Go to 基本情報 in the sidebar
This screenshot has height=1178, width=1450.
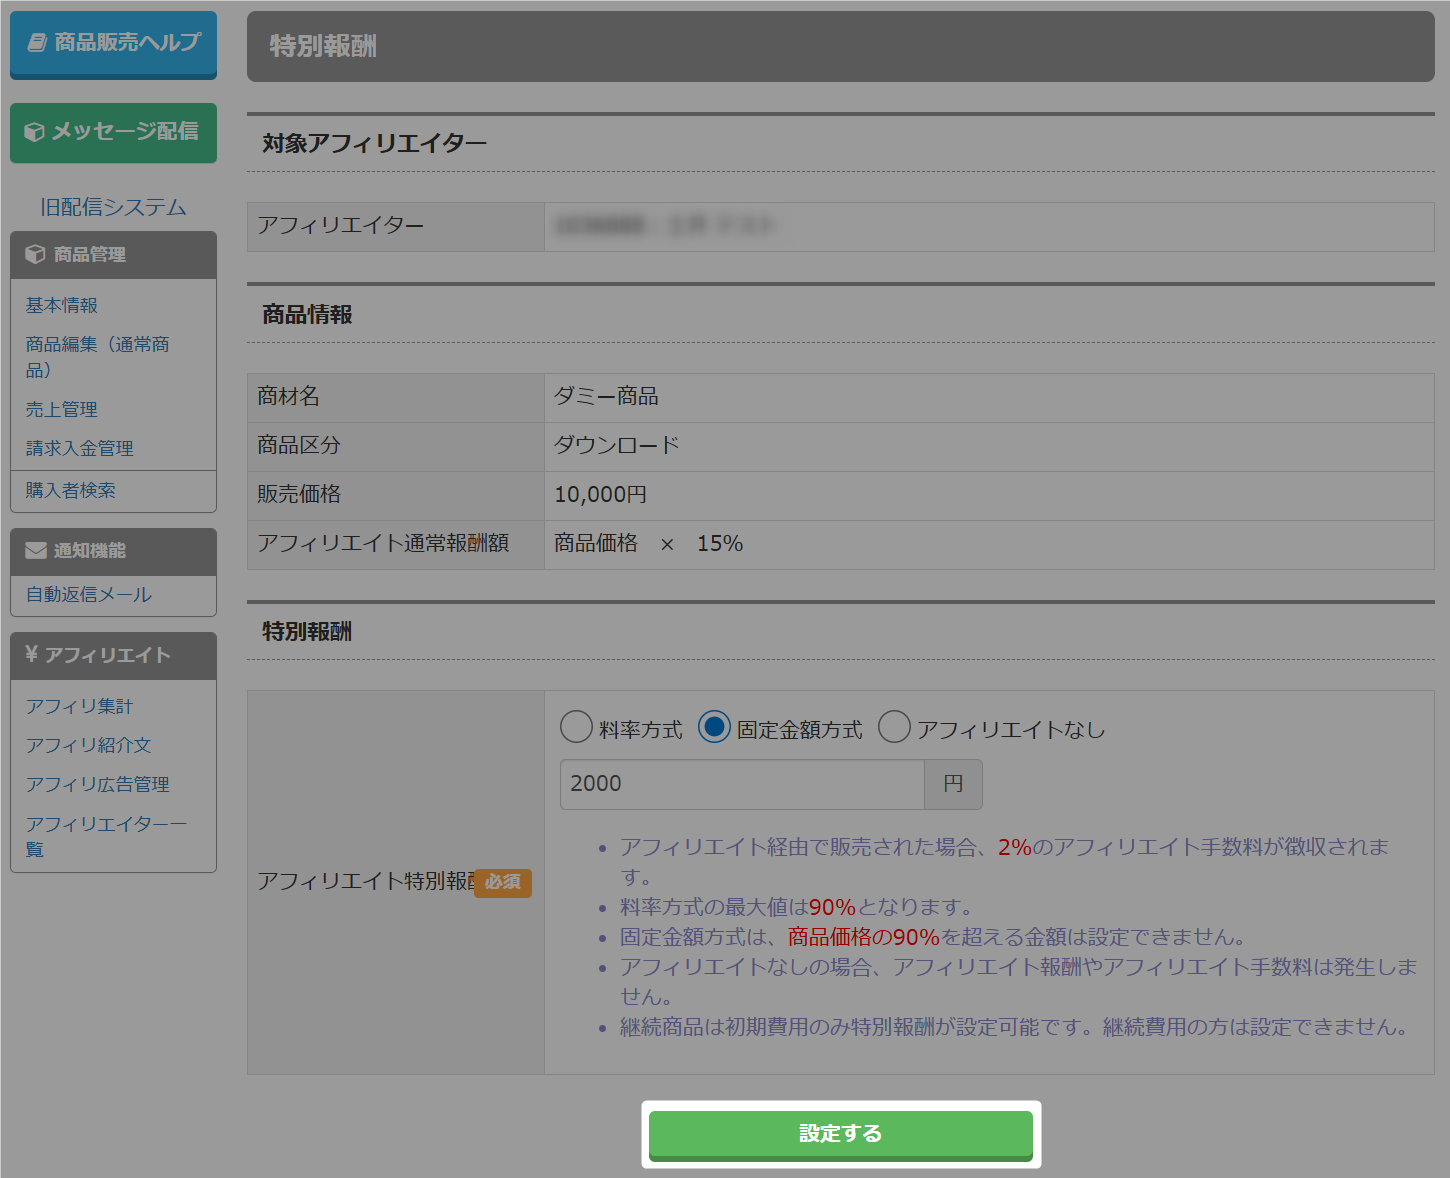(62, 305)
